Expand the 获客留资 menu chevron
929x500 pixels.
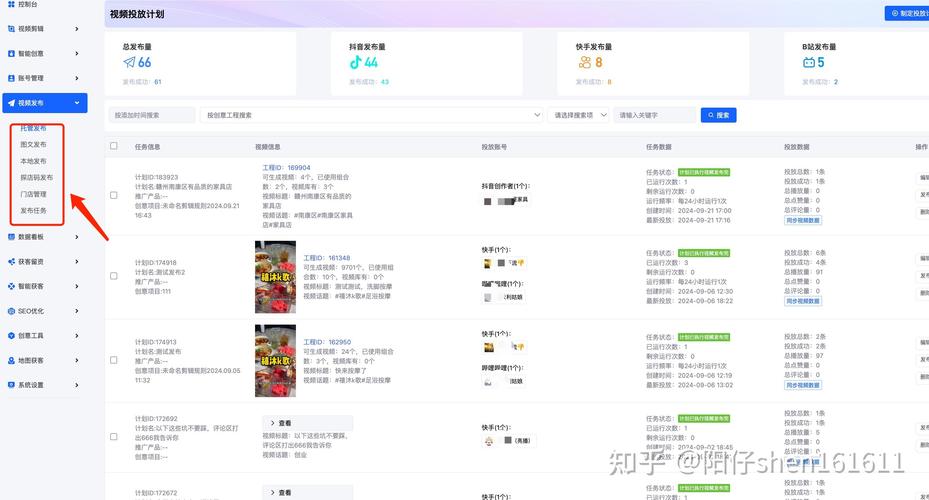point(76,261)
